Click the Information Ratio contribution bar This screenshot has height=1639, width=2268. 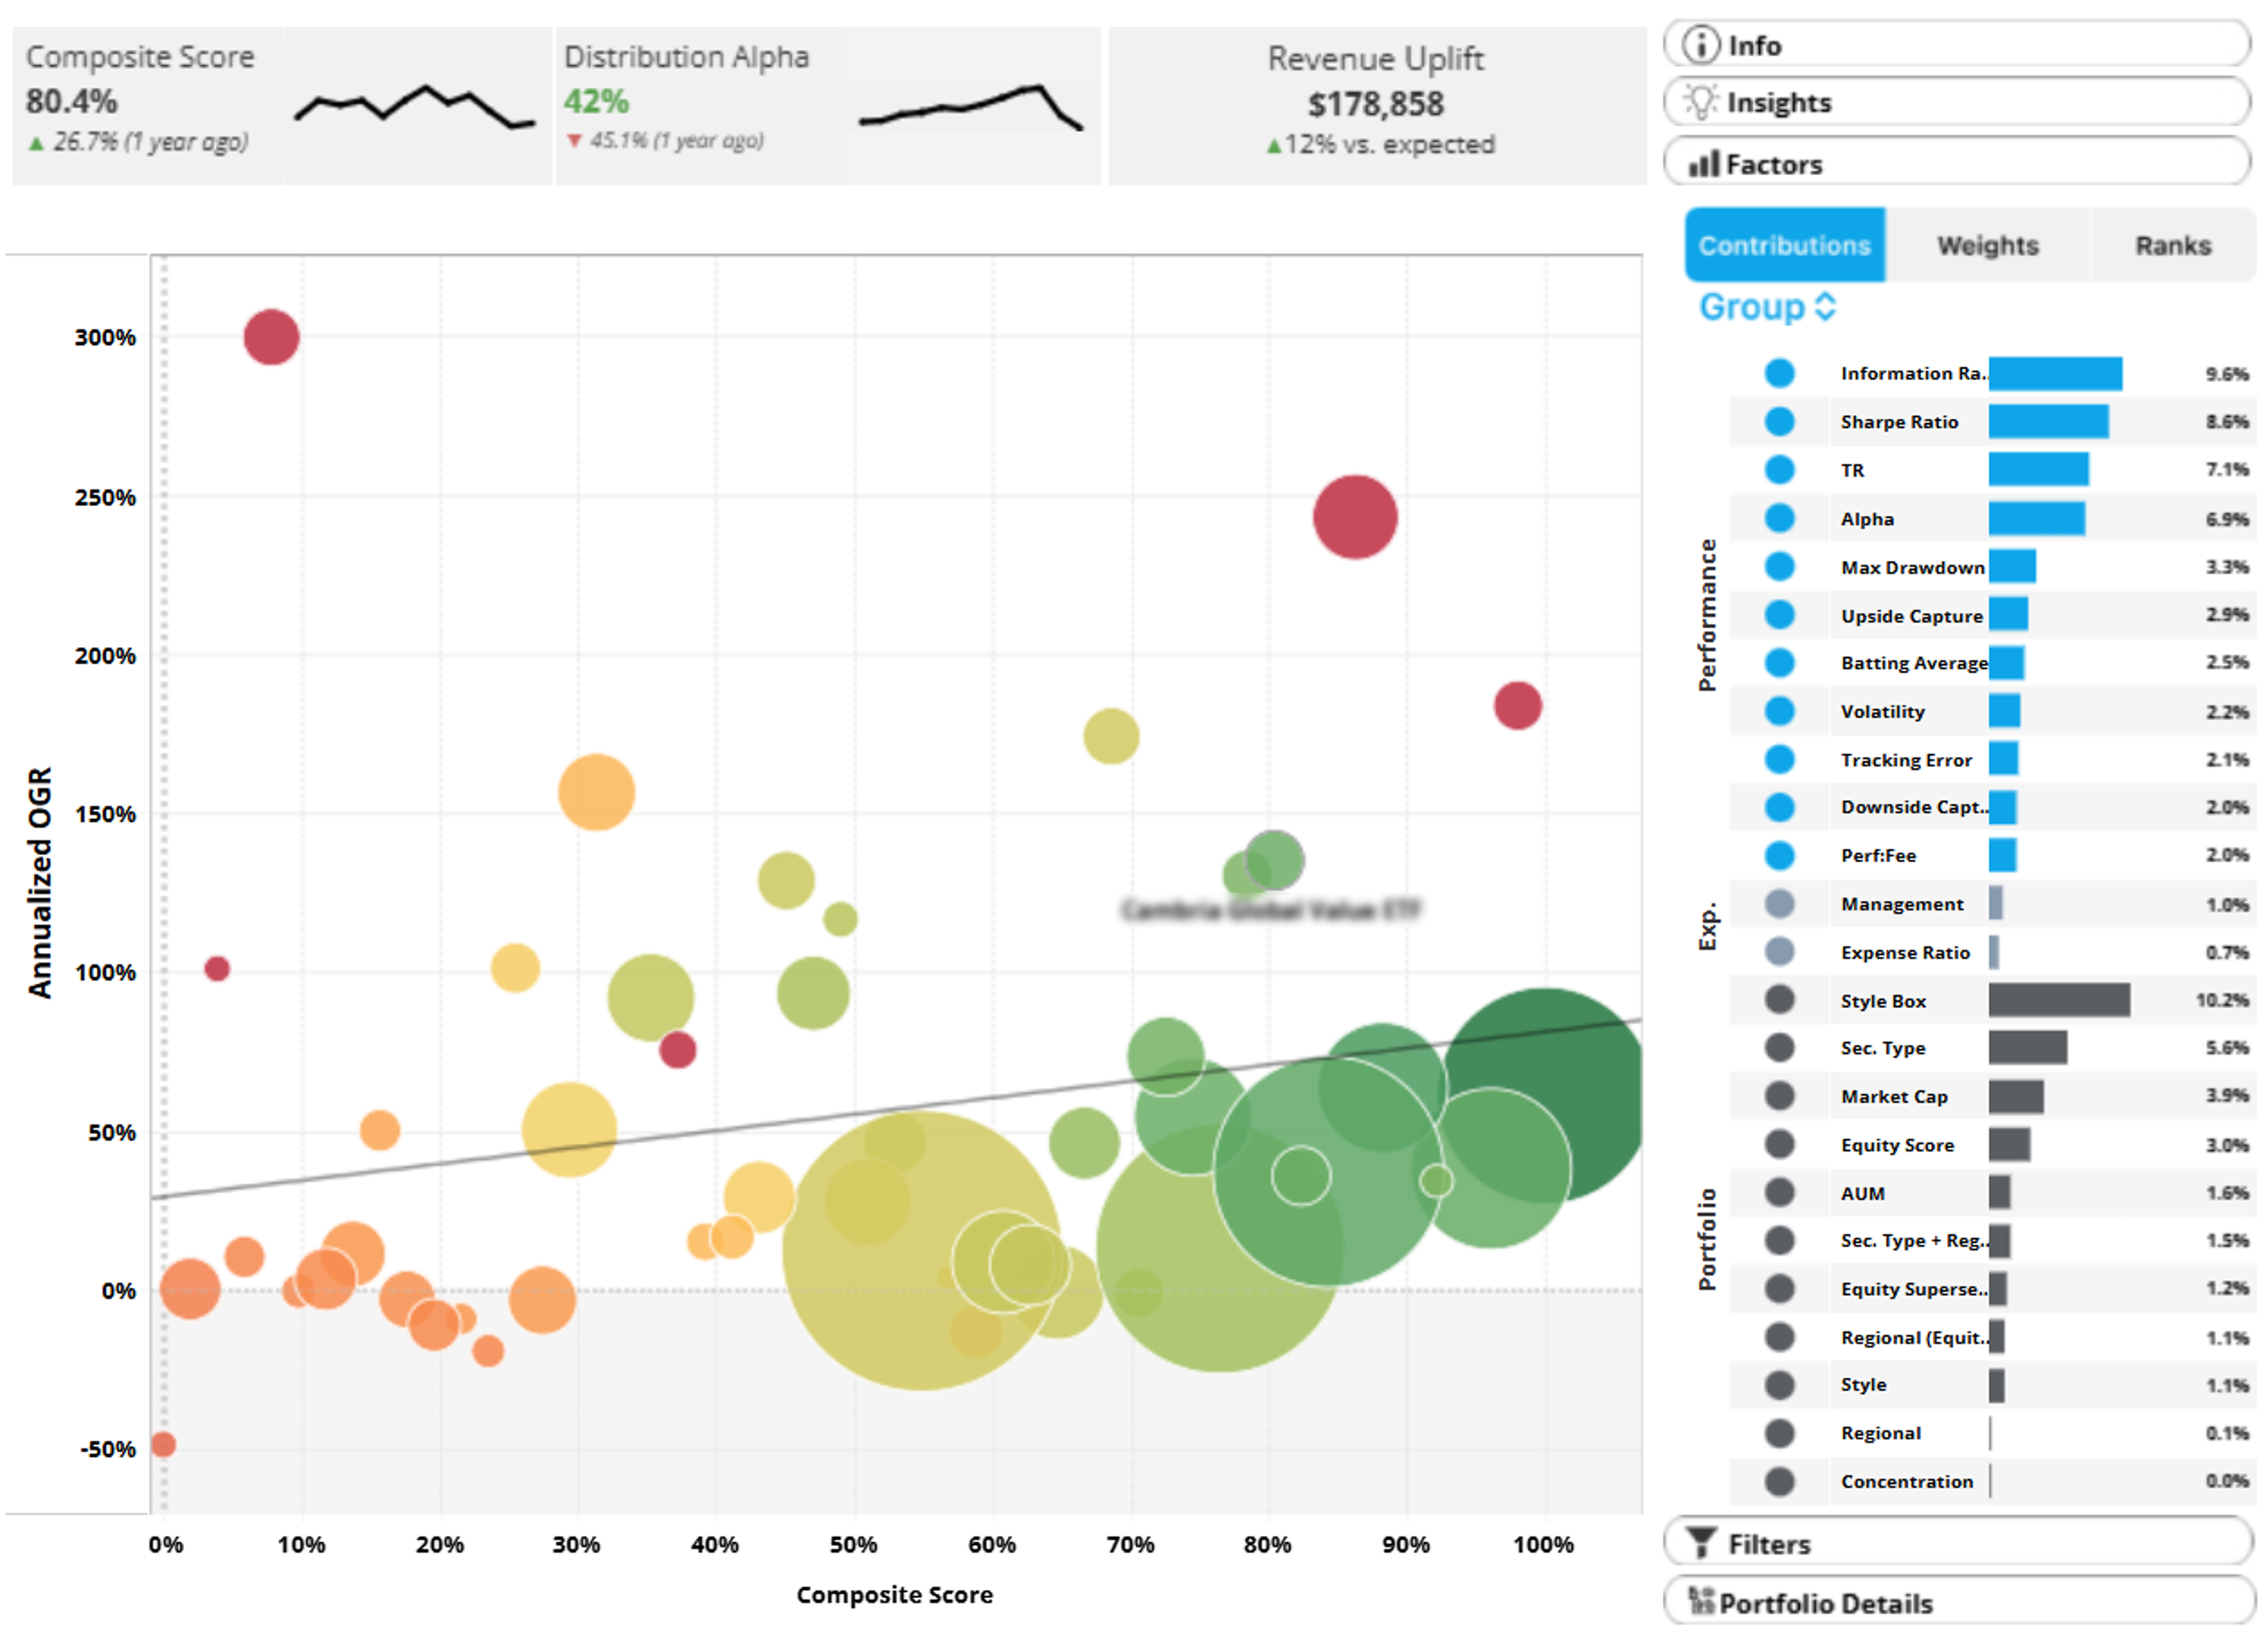[x=2055, y=373]
